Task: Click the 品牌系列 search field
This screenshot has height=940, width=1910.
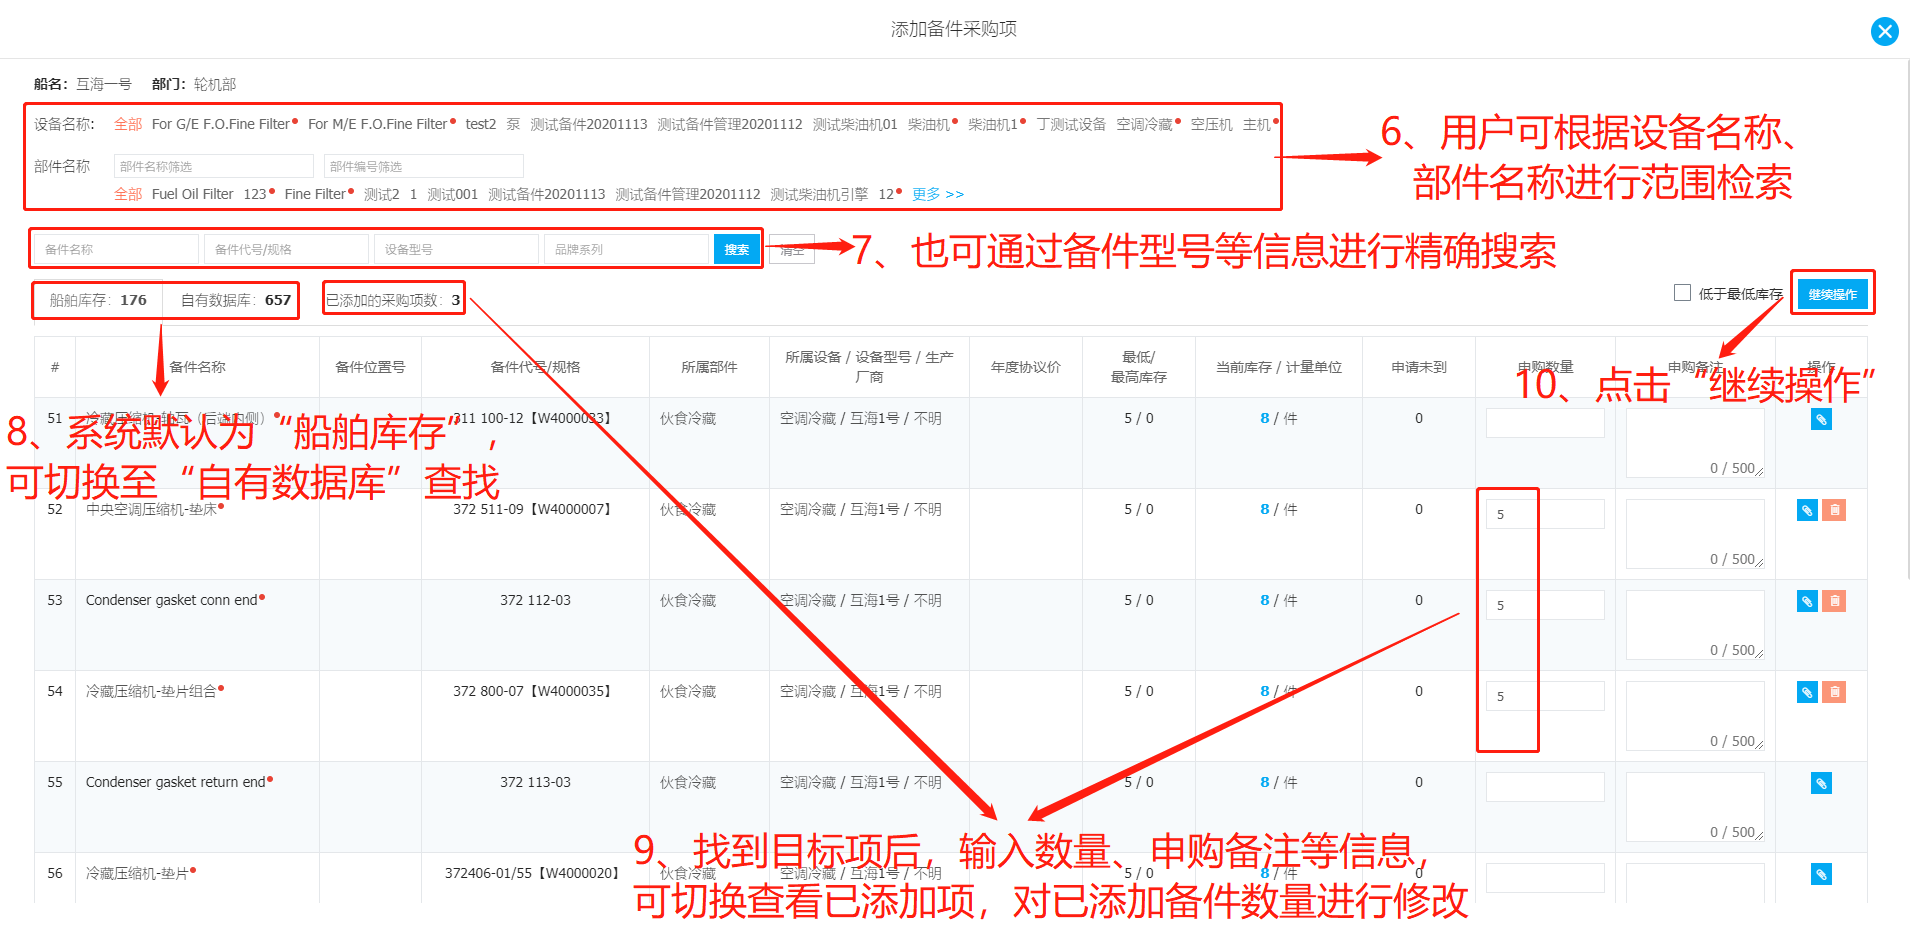Action: [x=626, y=250]
